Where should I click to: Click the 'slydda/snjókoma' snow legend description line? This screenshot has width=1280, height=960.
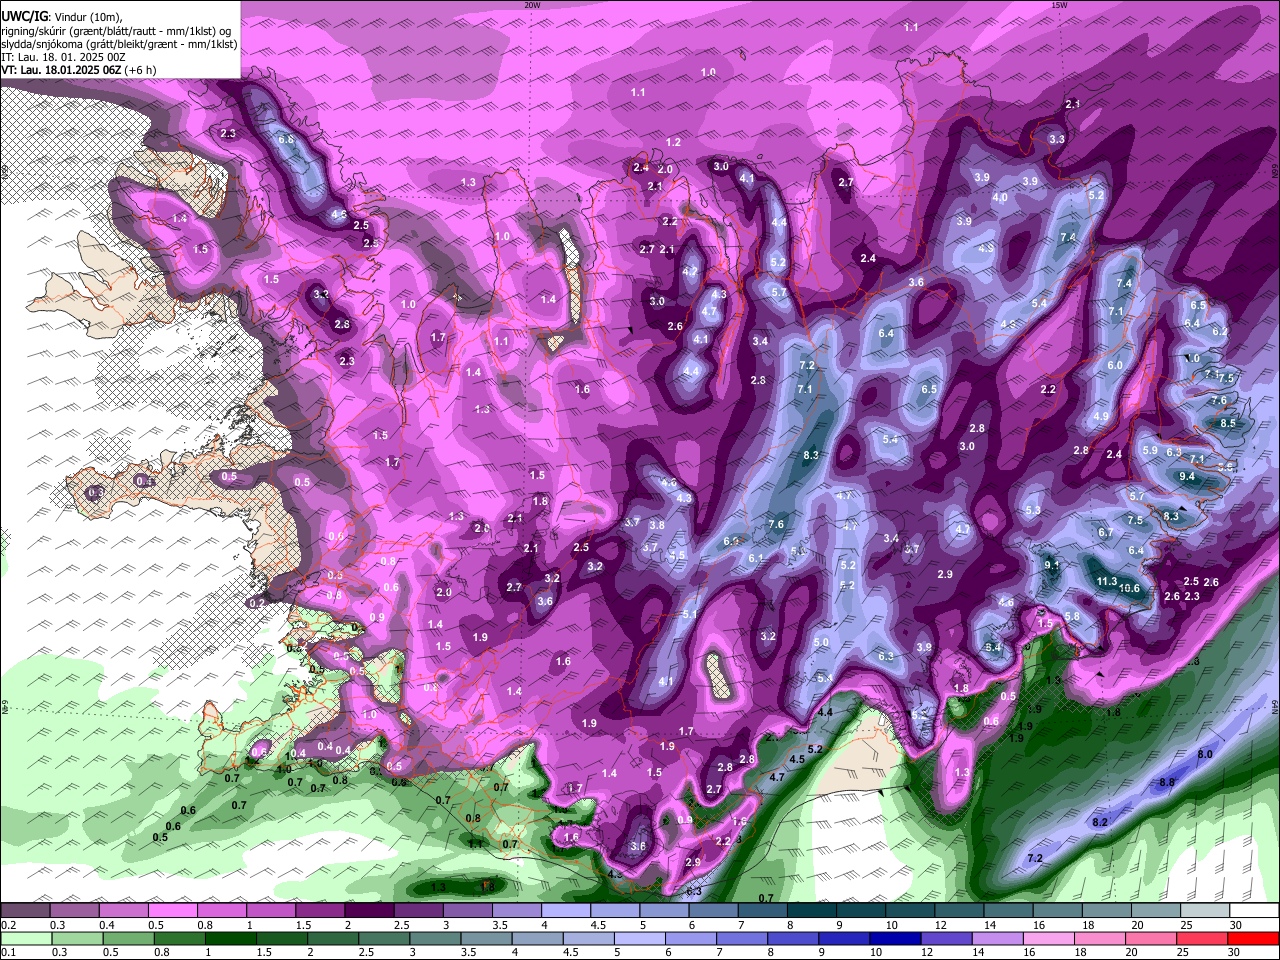[119, 44]
